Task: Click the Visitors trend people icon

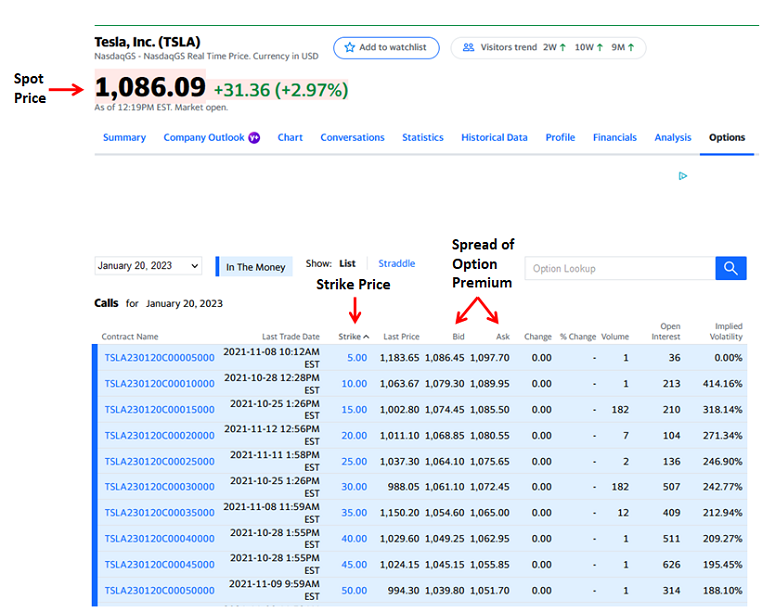Action: click(468, 47)
